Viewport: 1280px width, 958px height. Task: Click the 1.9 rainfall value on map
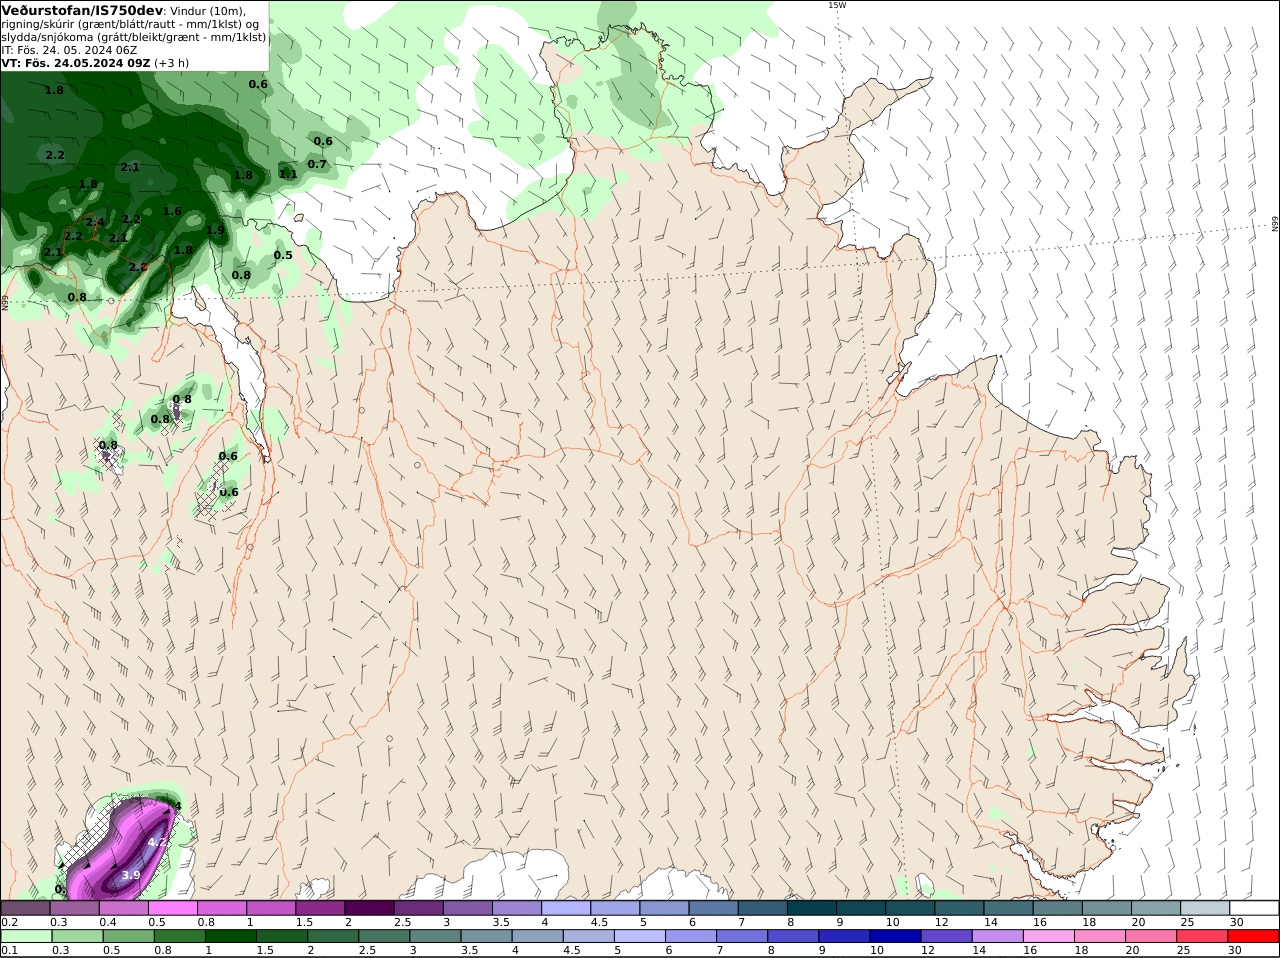click(x=215, y=230)
